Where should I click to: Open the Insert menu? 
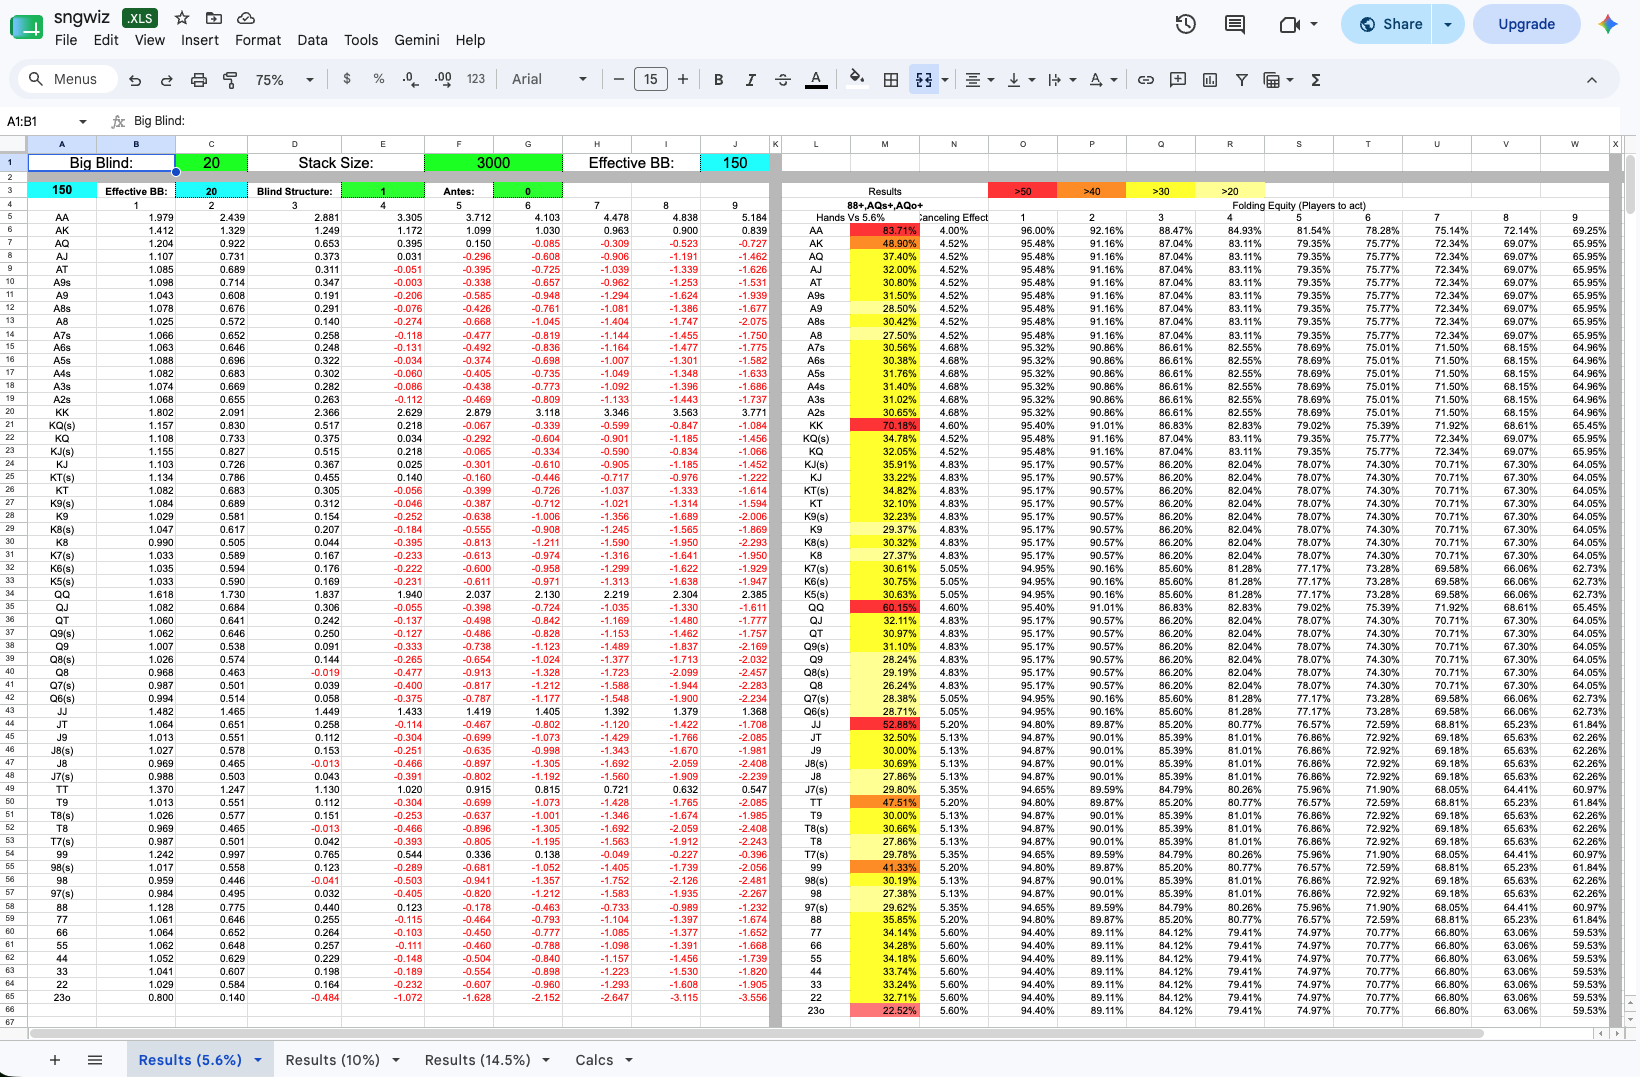point(200,40)
